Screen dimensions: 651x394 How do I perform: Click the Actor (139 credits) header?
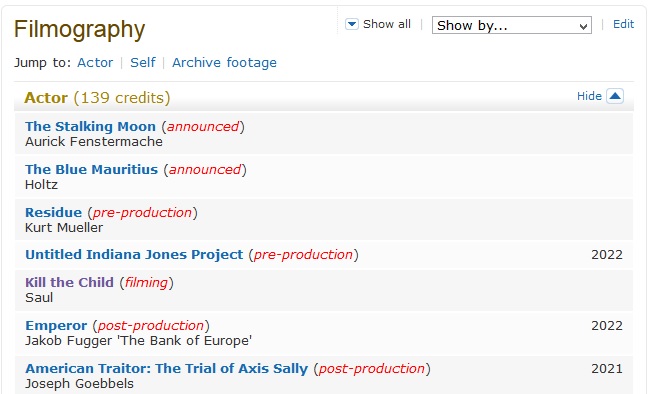pos(97,98)
